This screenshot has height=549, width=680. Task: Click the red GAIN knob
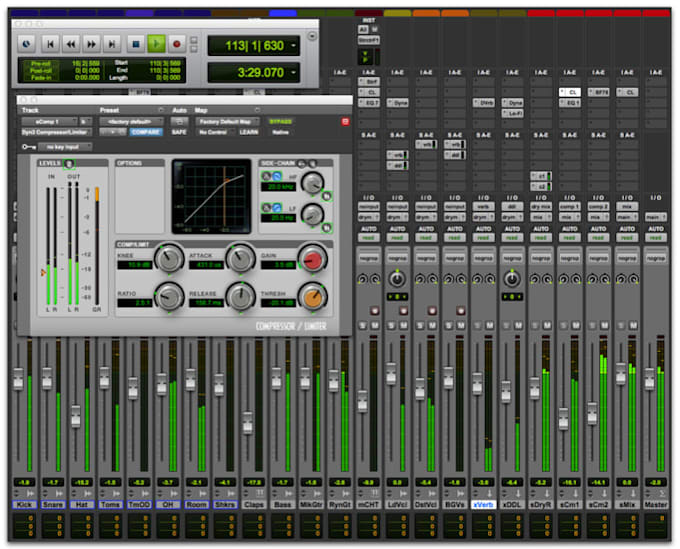(312, 259)
